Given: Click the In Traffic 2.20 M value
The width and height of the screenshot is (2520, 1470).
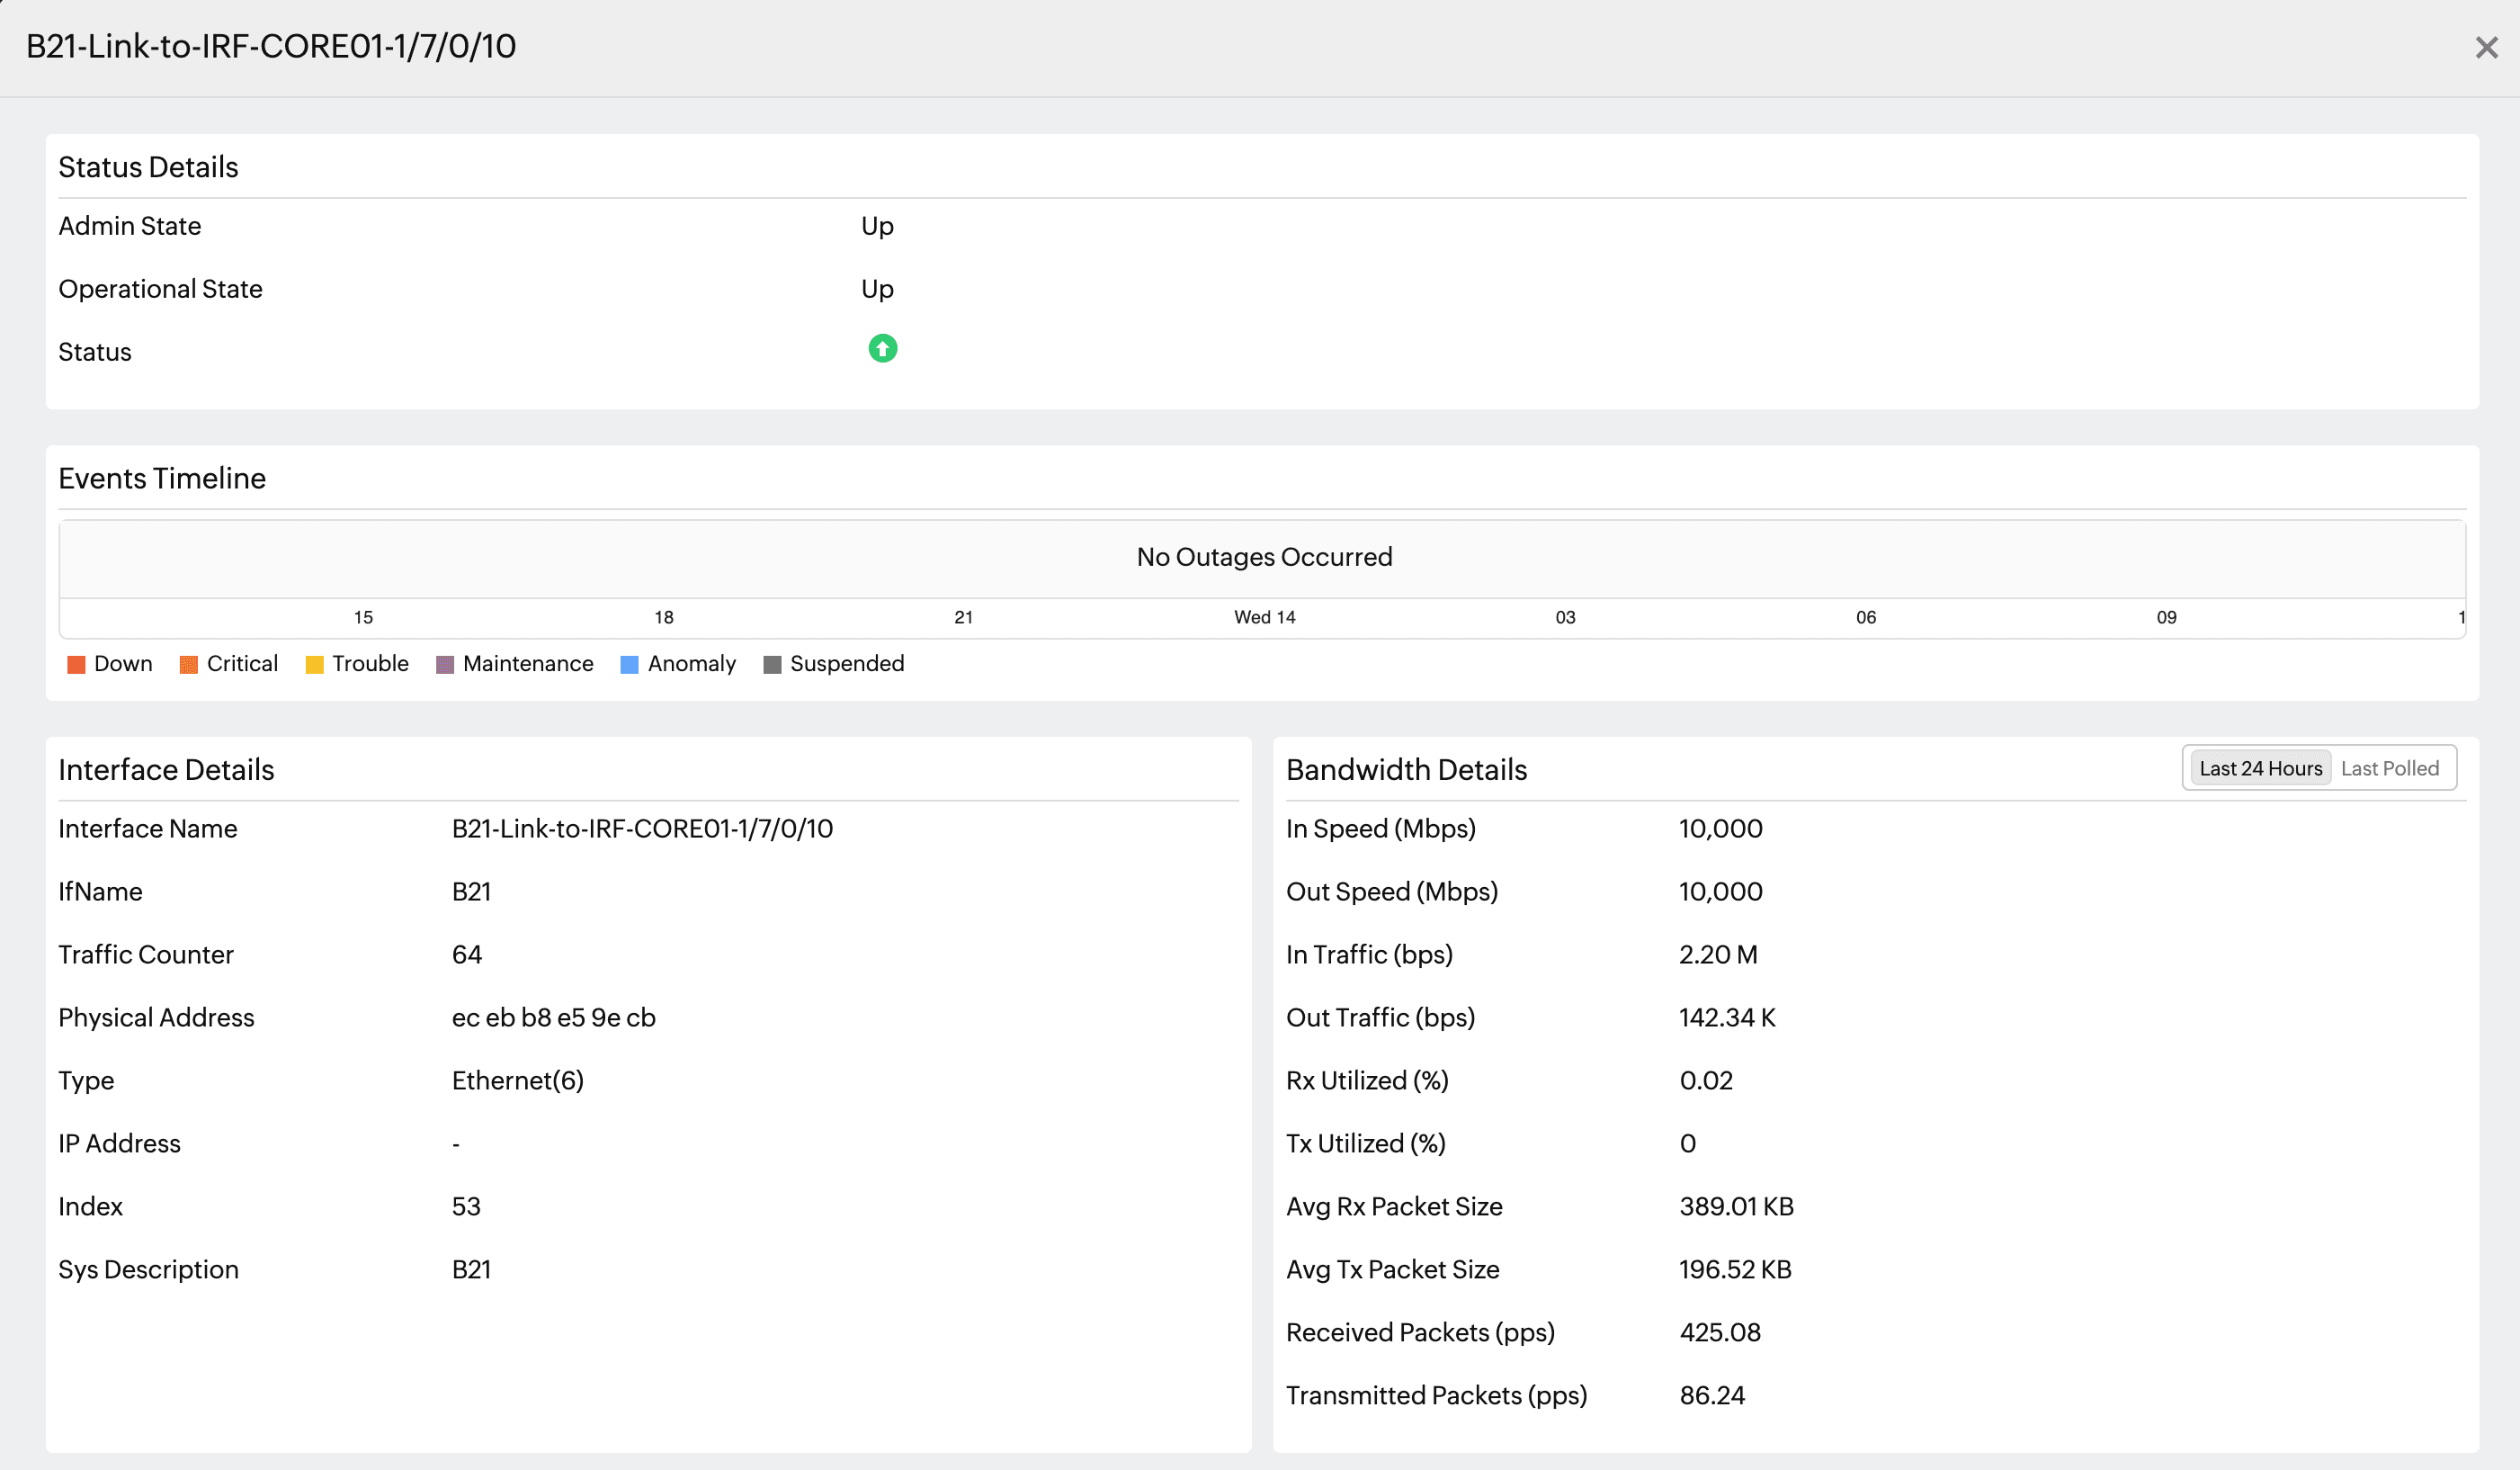Looking at the screenshot, I should 1717,954.
